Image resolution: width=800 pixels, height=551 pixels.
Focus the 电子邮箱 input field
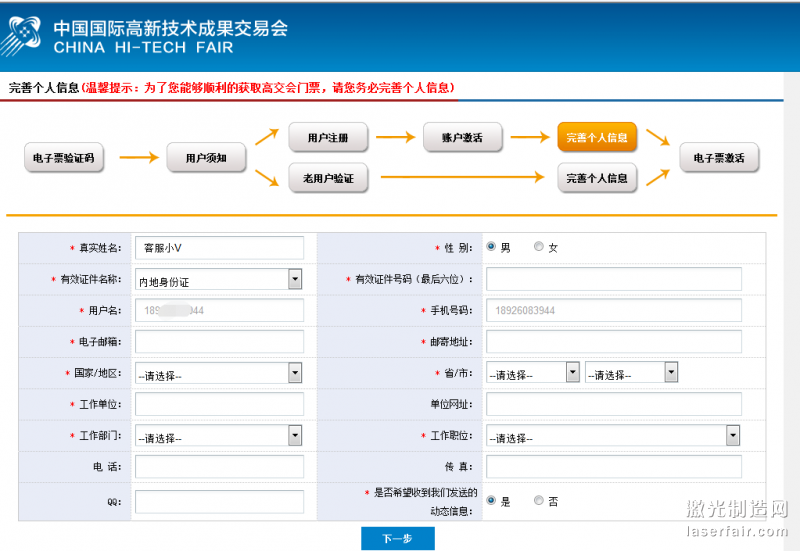pyautogui.click(x=219, y=342)
